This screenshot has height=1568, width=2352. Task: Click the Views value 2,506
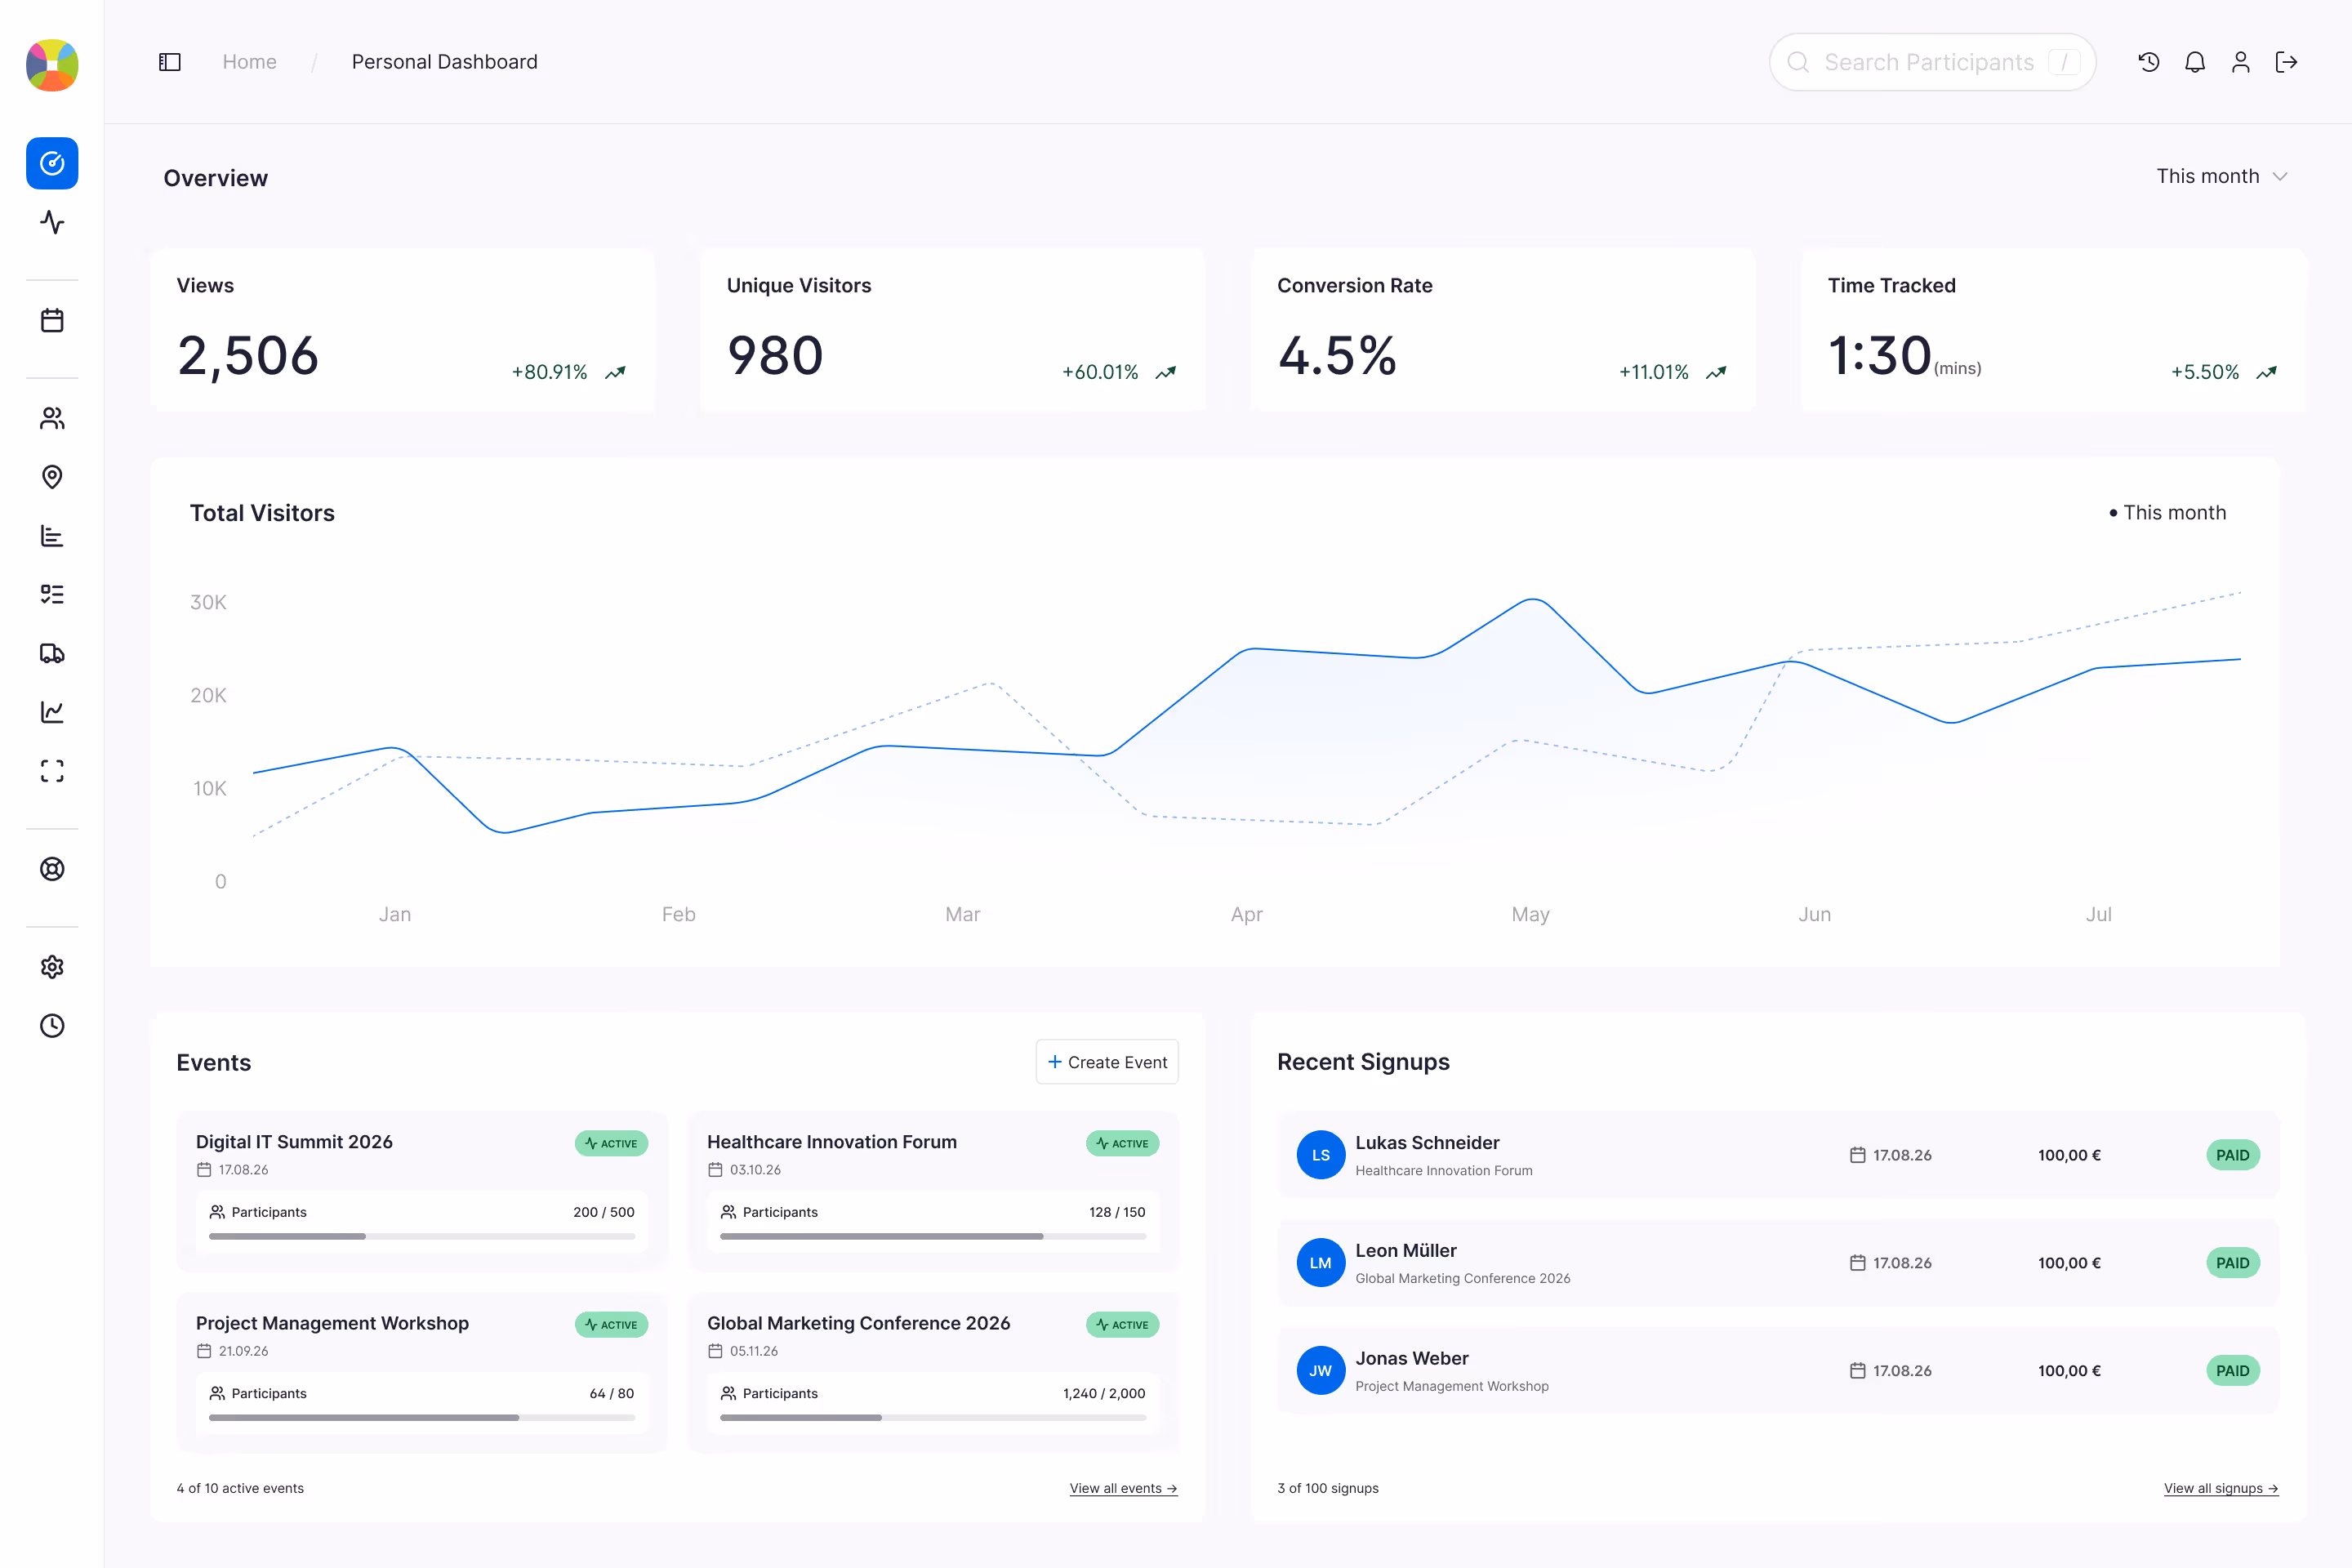(248, 356)
